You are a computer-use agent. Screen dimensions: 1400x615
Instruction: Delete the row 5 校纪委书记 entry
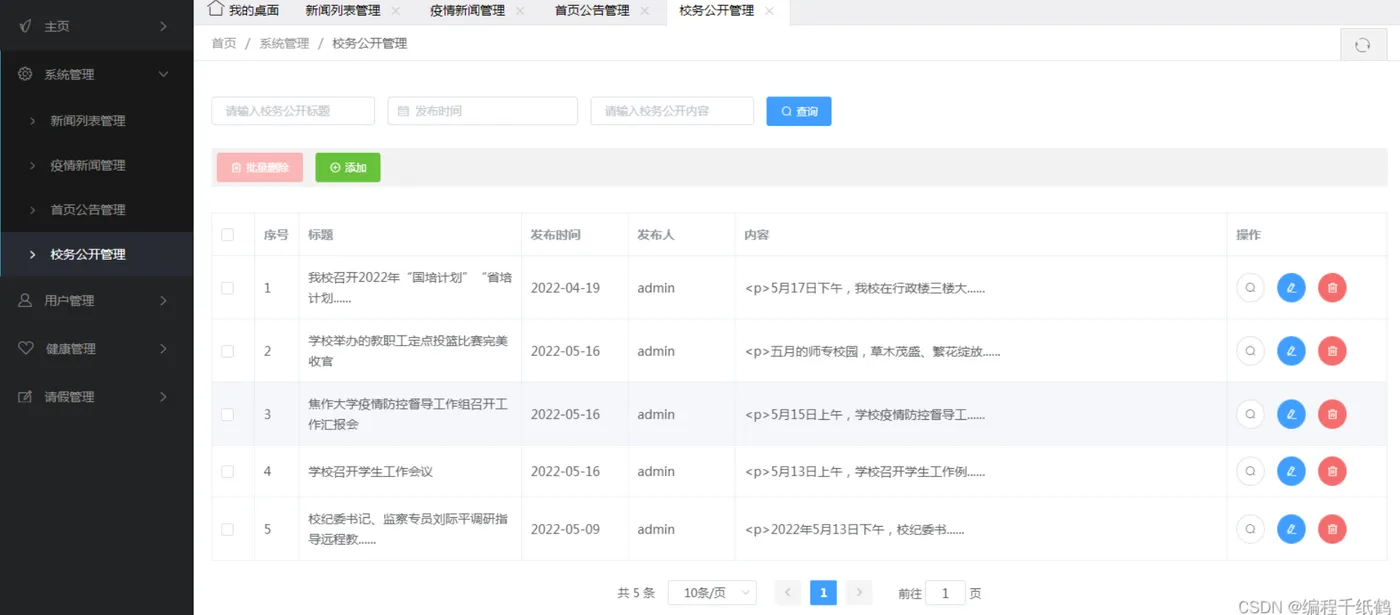coord(1332,529)
